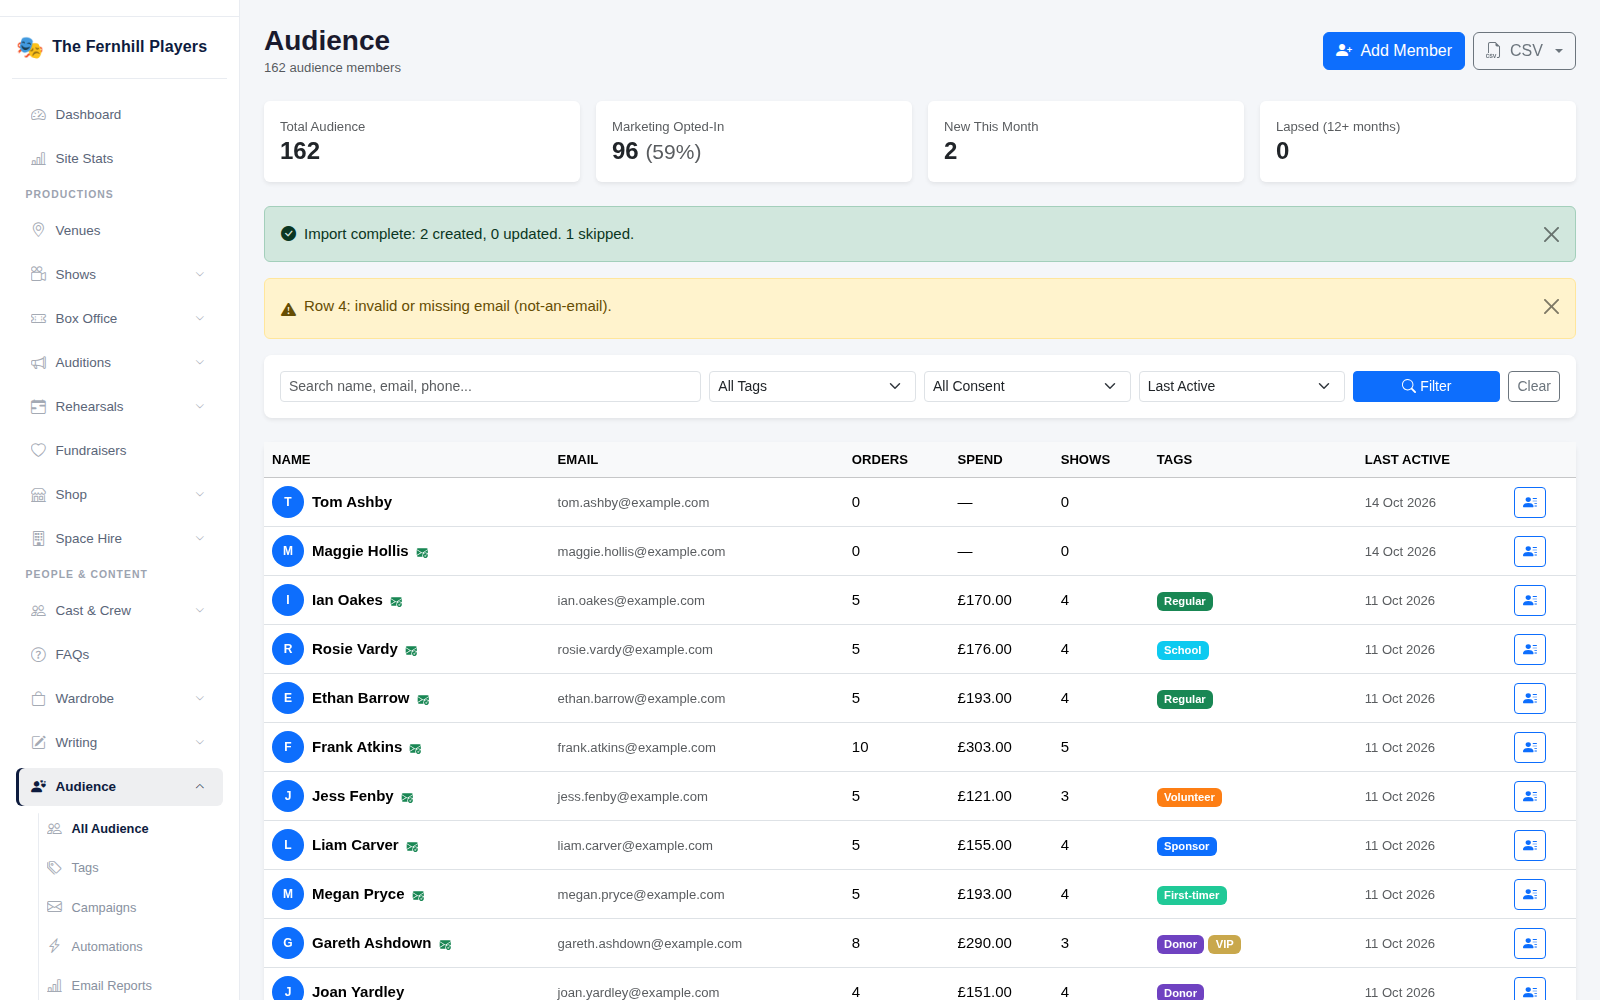Expand the Auditions menu

click(x=120, y=363)
